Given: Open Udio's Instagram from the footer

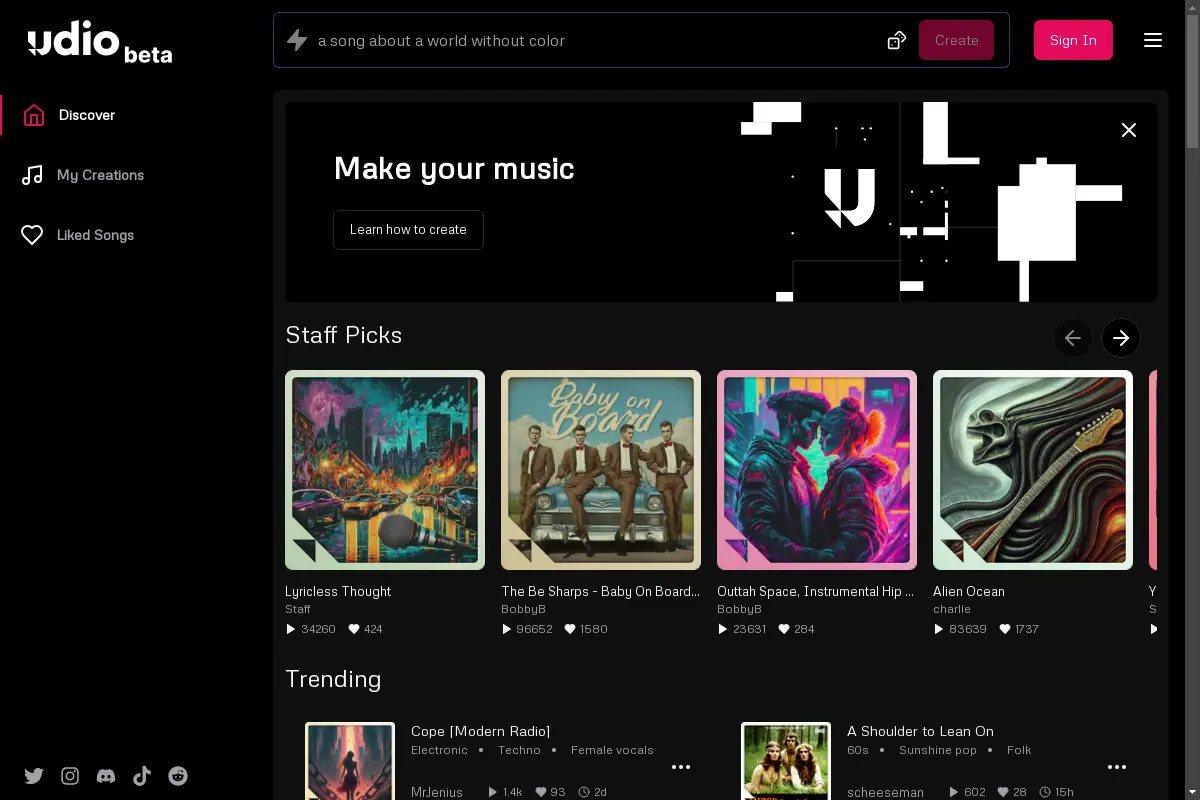Looking at the screenshot, I should point(70,775).
